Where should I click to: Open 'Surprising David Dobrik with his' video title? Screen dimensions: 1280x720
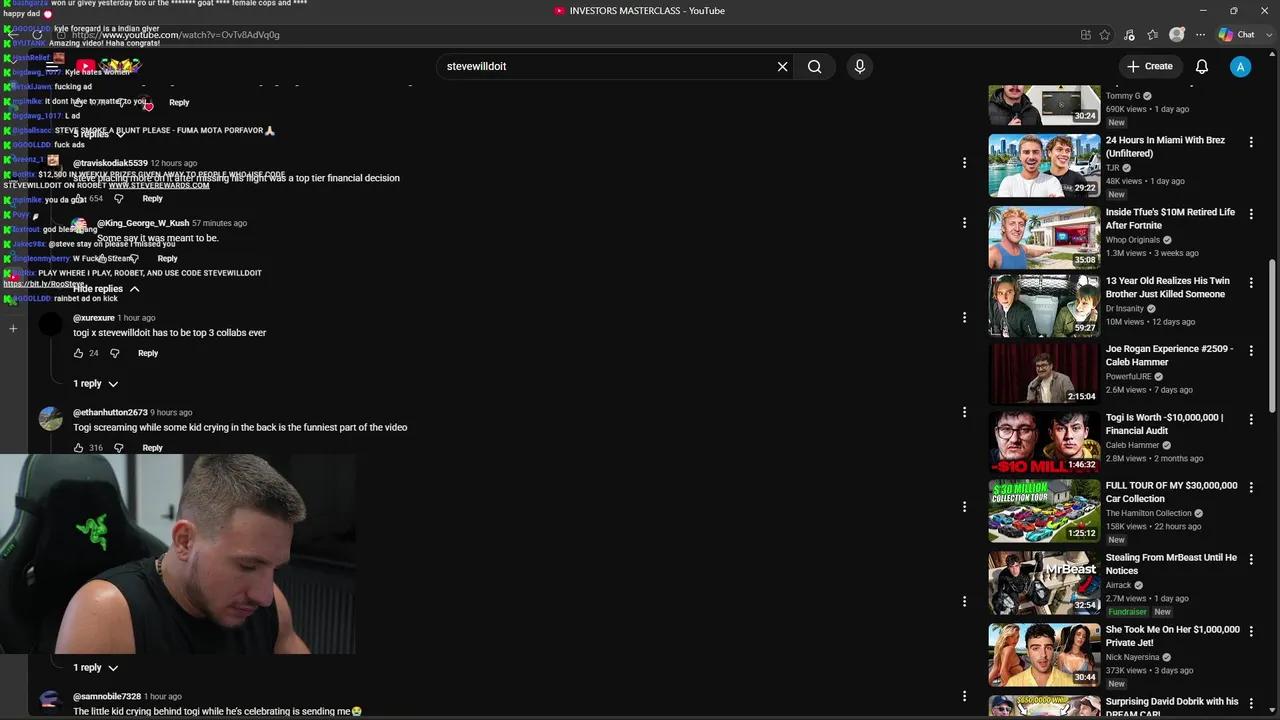tap(1172, 707)
